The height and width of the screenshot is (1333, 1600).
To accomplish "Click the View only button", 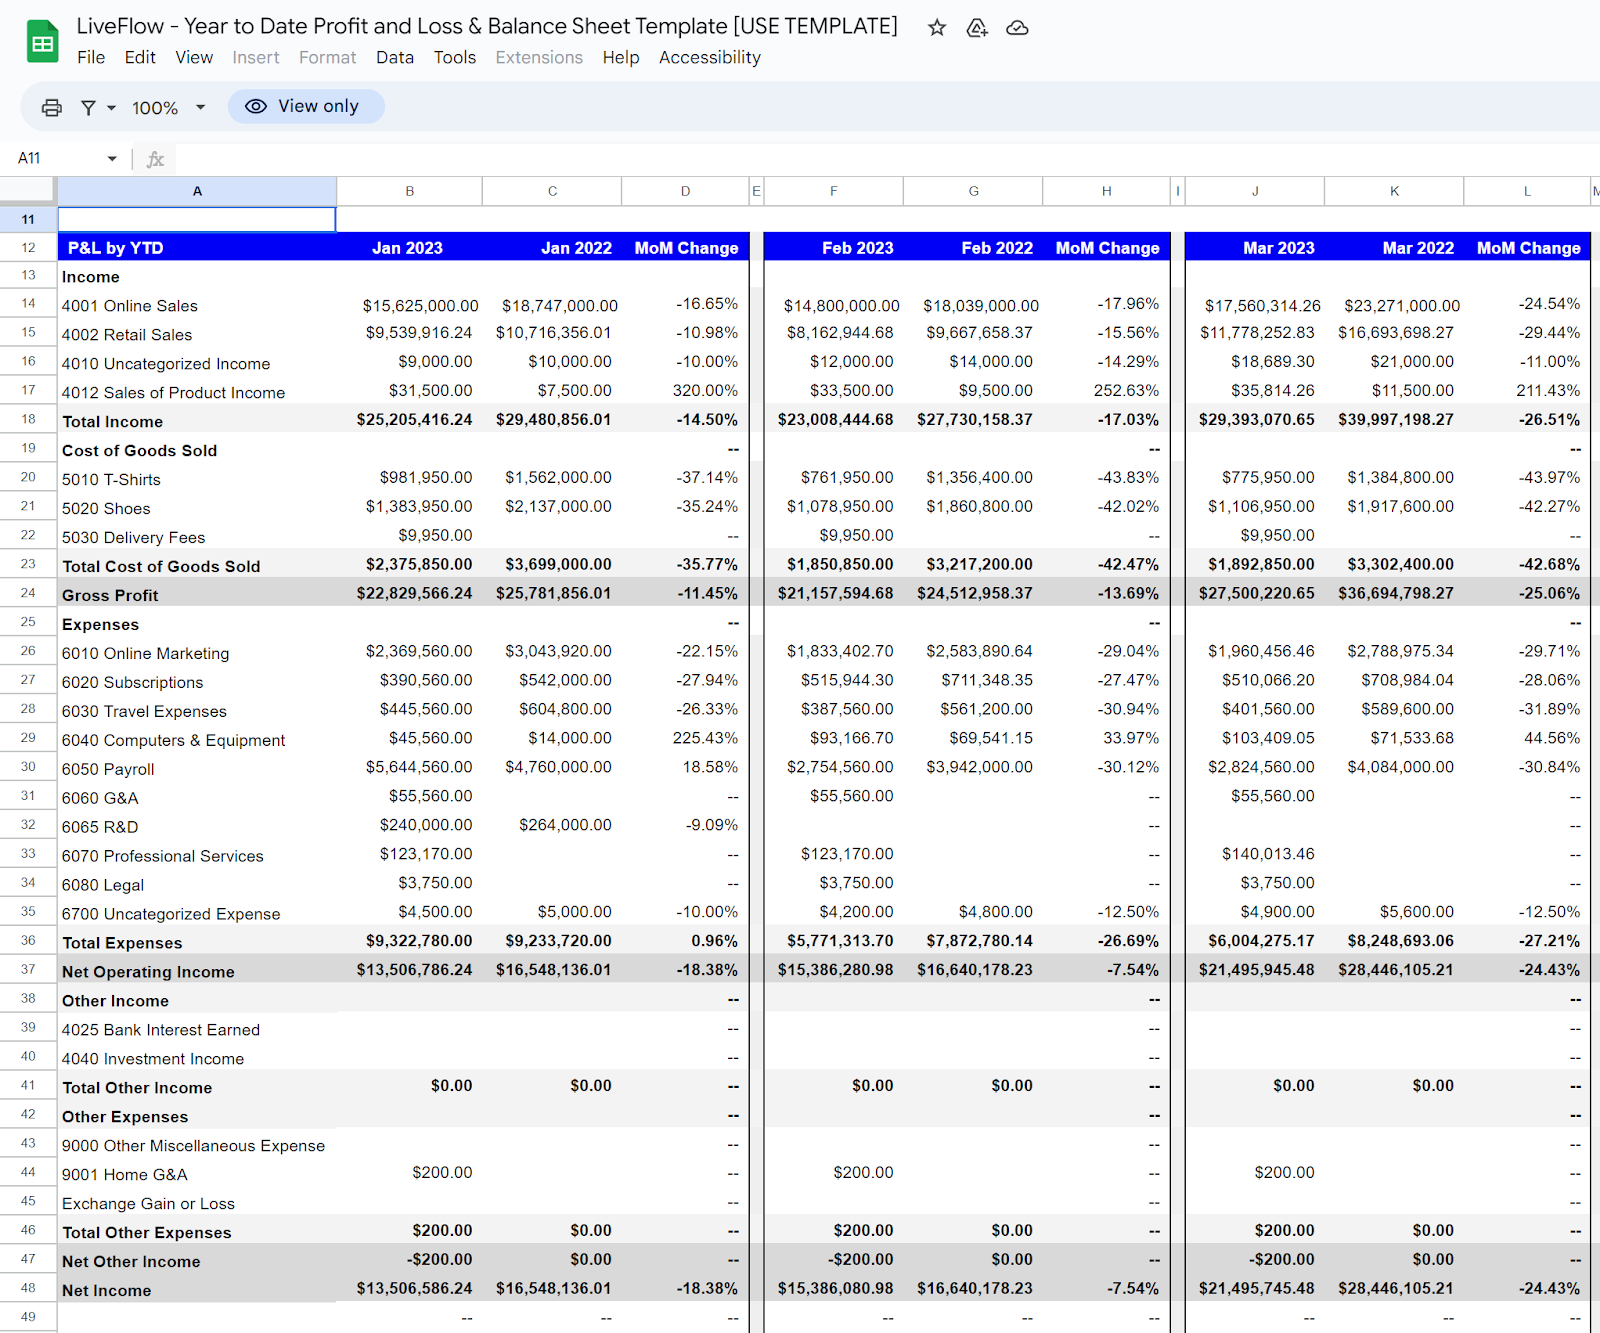I will point(306,106).
